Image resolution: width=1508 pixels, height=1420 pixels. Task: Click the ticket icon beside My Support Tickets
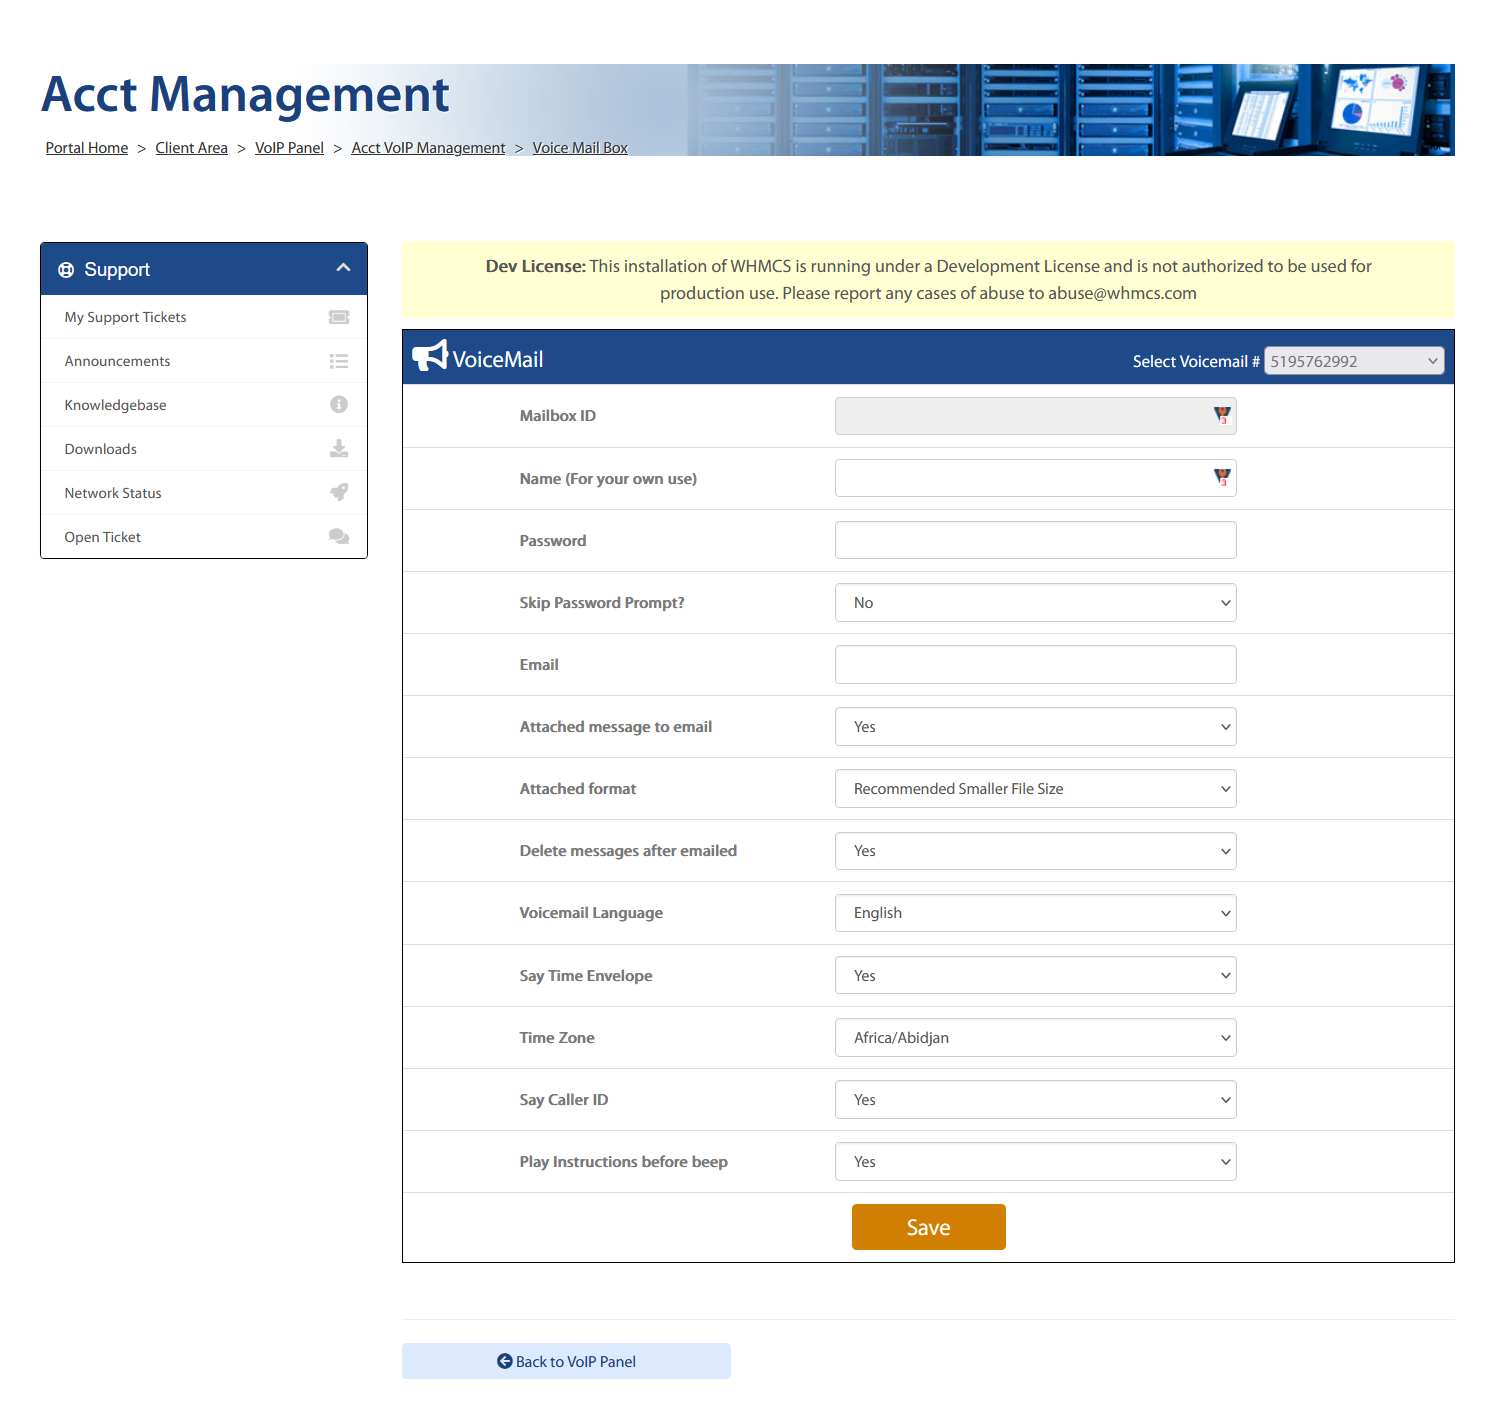tap(339, 317)
